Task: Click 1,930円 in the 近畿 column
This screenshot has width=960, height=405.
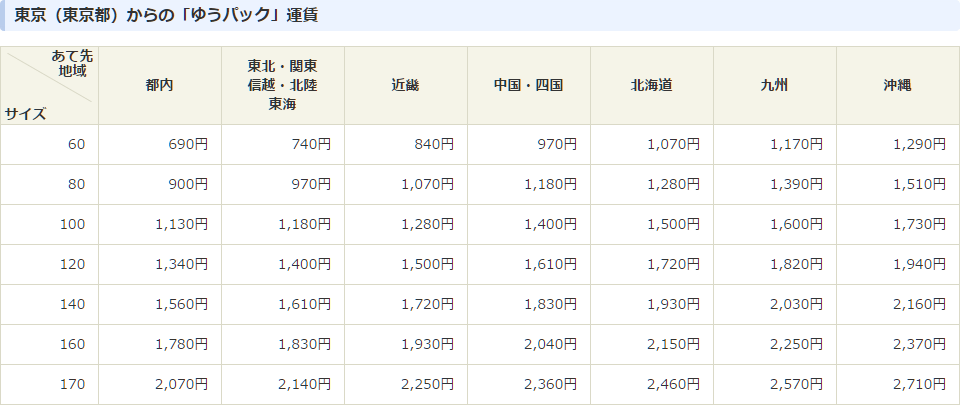Action: coord(427,344)
